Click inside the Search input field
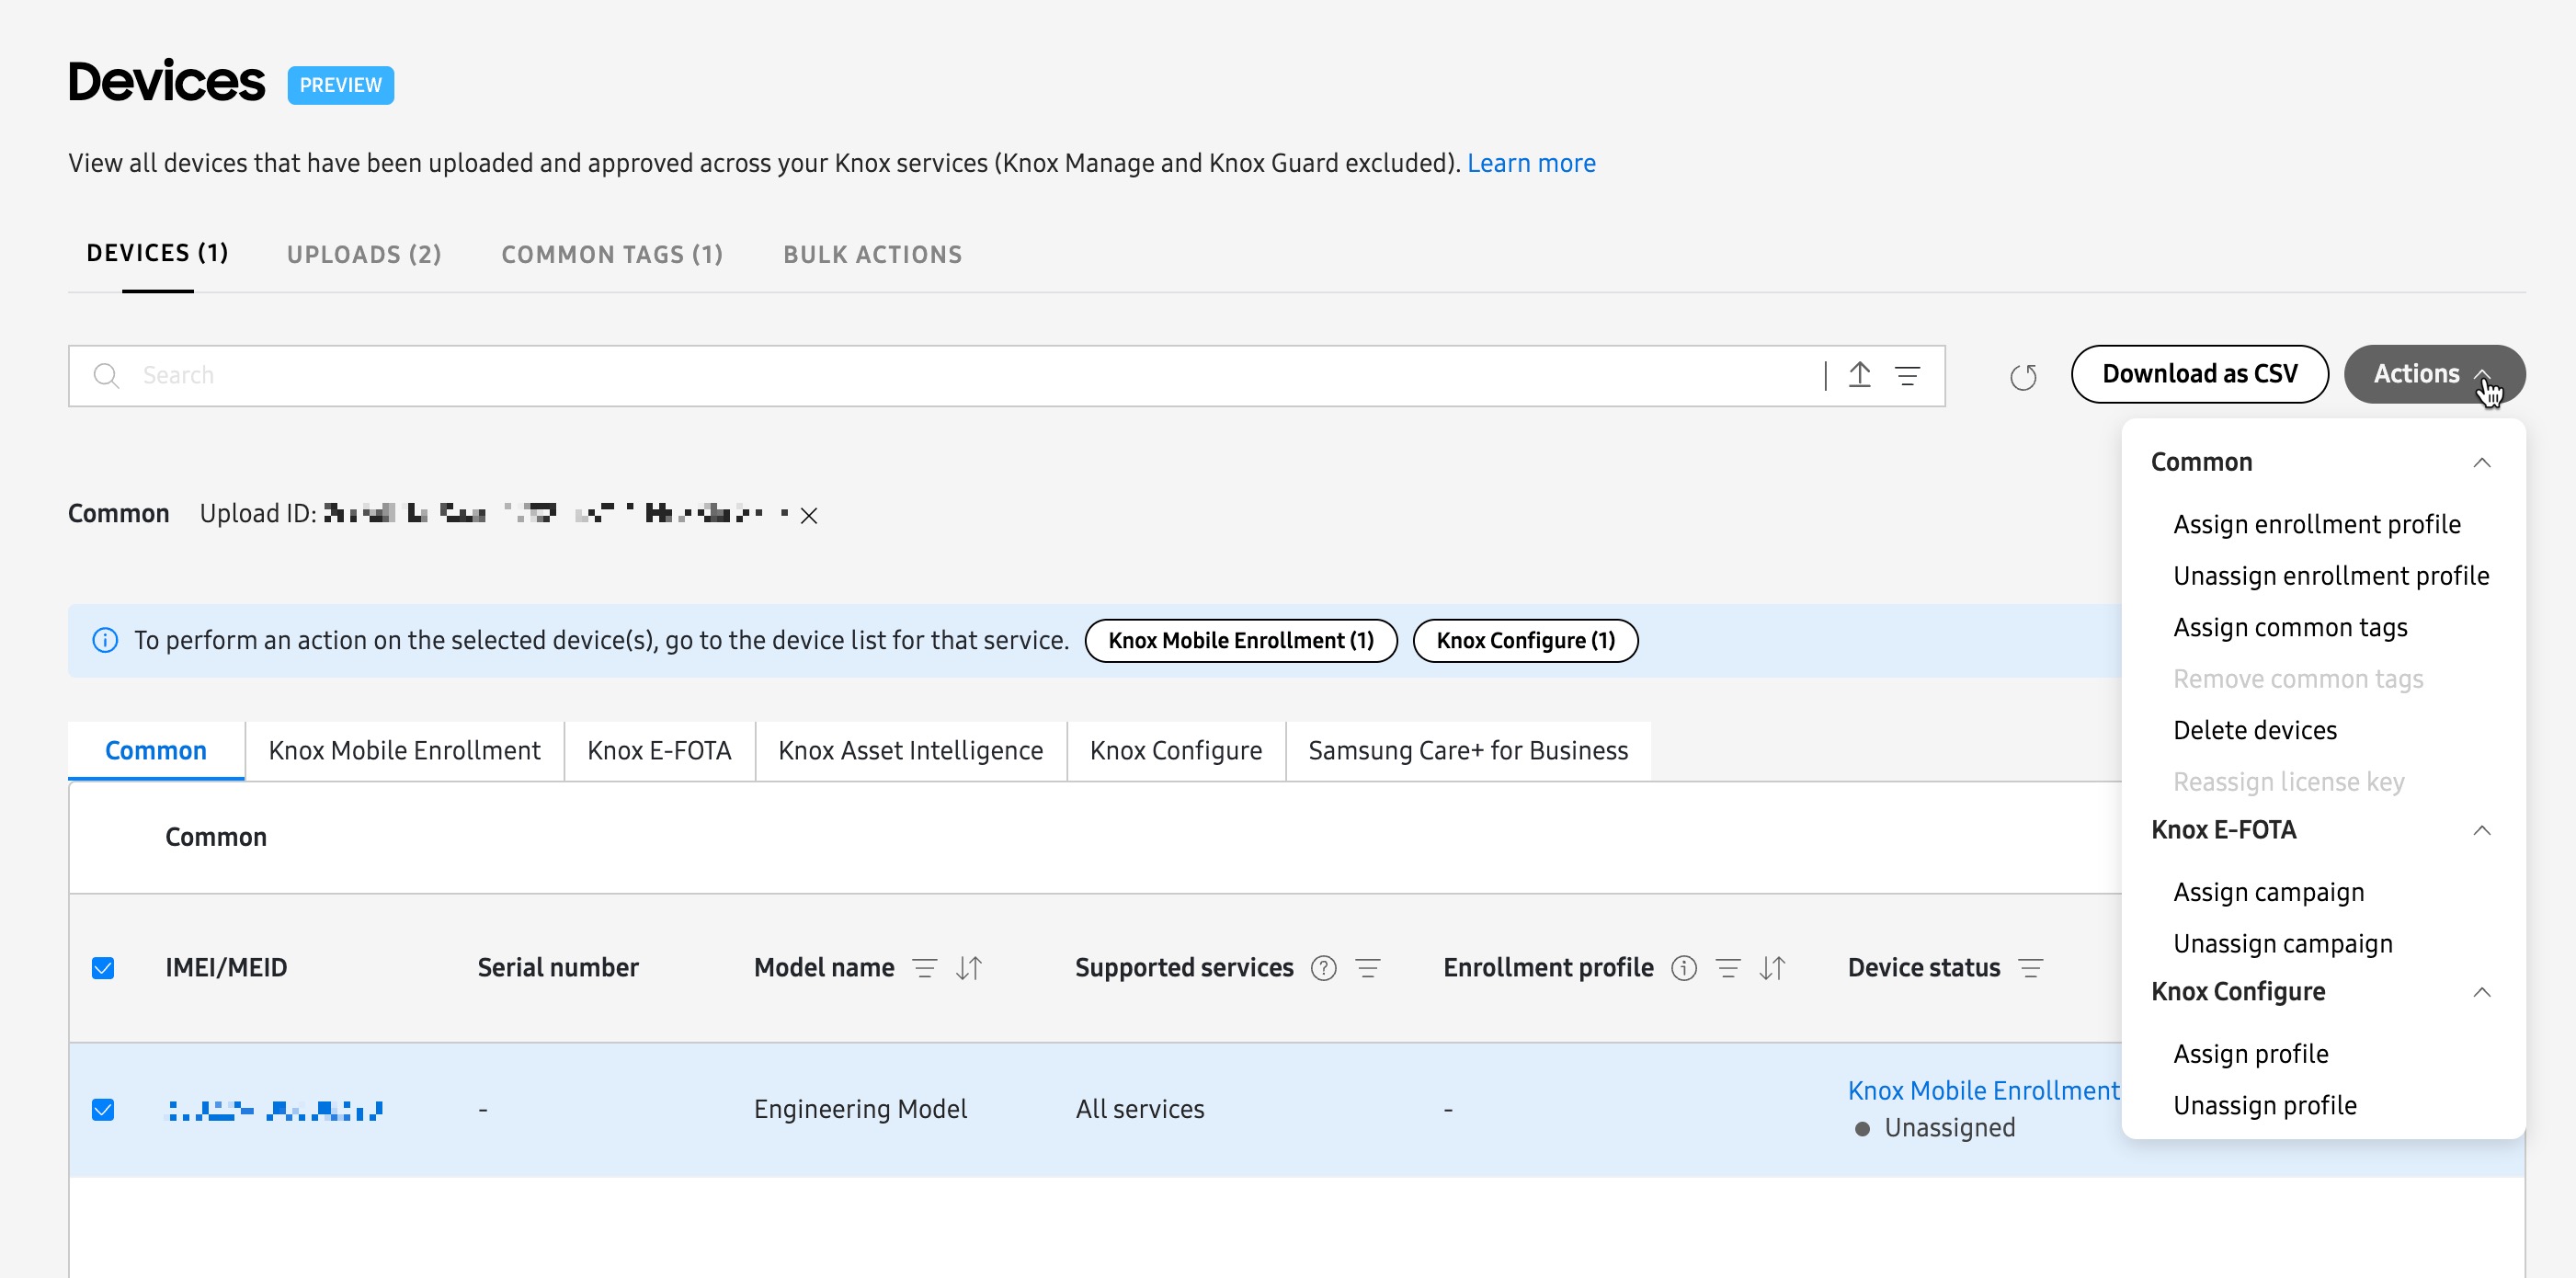 point(500,375)
